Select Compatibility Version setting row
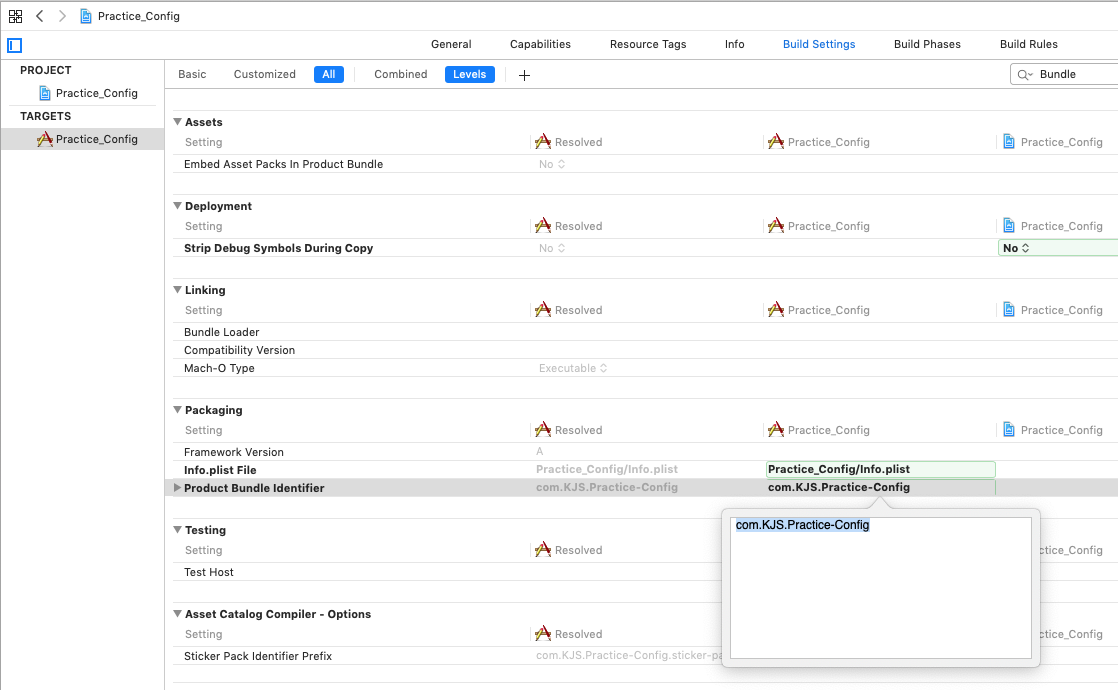The width and height of the screenshot is (1118, 690). pyautogui.click(x=645, y=350)
